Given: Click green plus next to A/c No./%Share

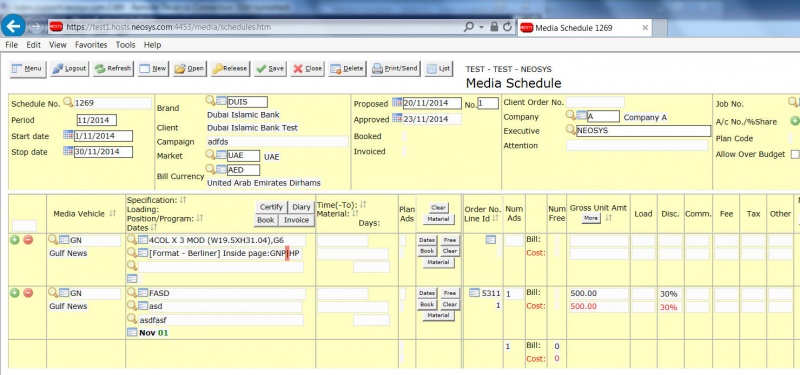Looking at the screenshot, I should (795, 121).
